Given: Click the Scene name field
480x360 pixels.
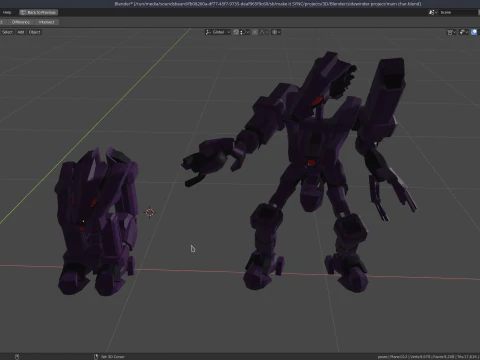Looking at the screenshot, I should (x=458, y=12).
